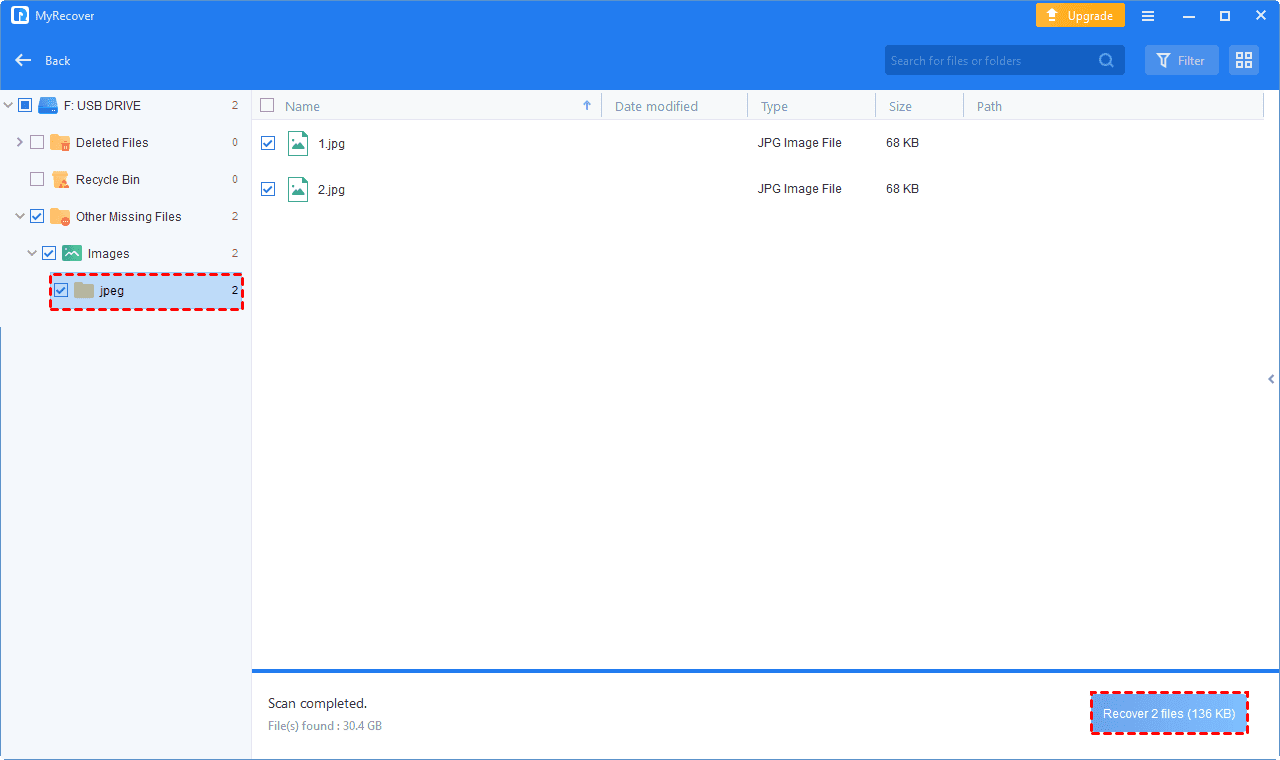Sort by the Name column header
This screenshot has width=1280, height=760.
pyautogui.click(x=302, y=106)
